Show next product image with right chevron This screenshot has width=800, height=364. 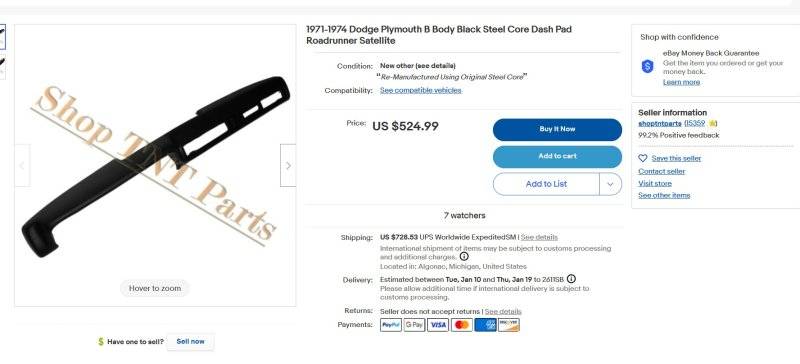pyautogui.click(x=288, y=165)
